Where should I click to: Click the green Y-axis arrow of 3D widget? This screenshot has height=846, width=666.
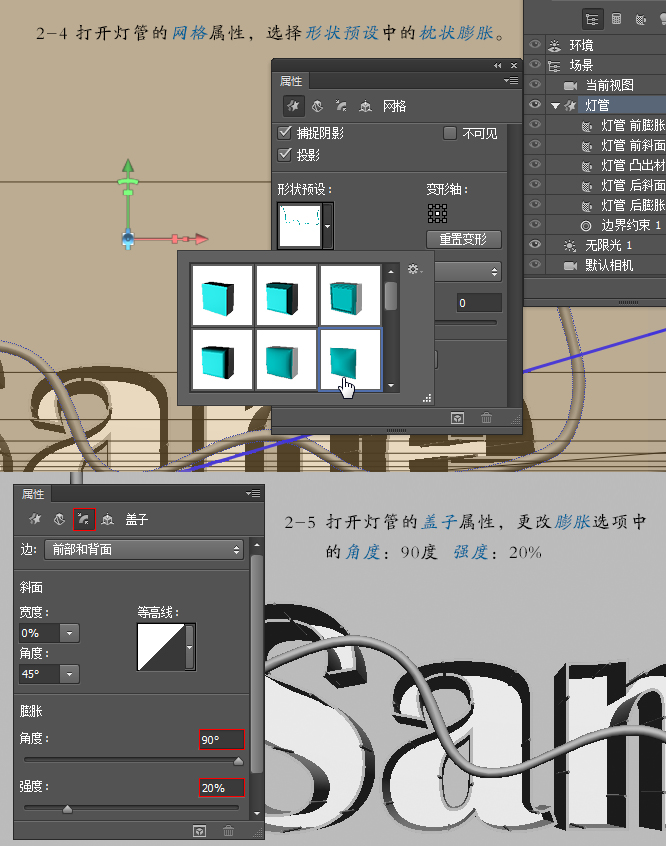click(x=128, y=166)
